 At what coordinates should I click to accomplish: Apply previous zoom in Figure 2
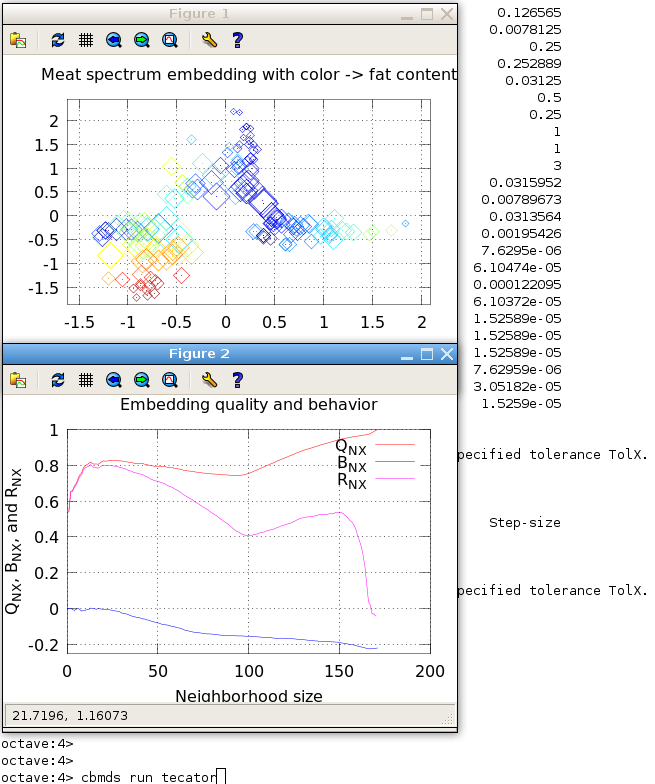click(114, 379)
